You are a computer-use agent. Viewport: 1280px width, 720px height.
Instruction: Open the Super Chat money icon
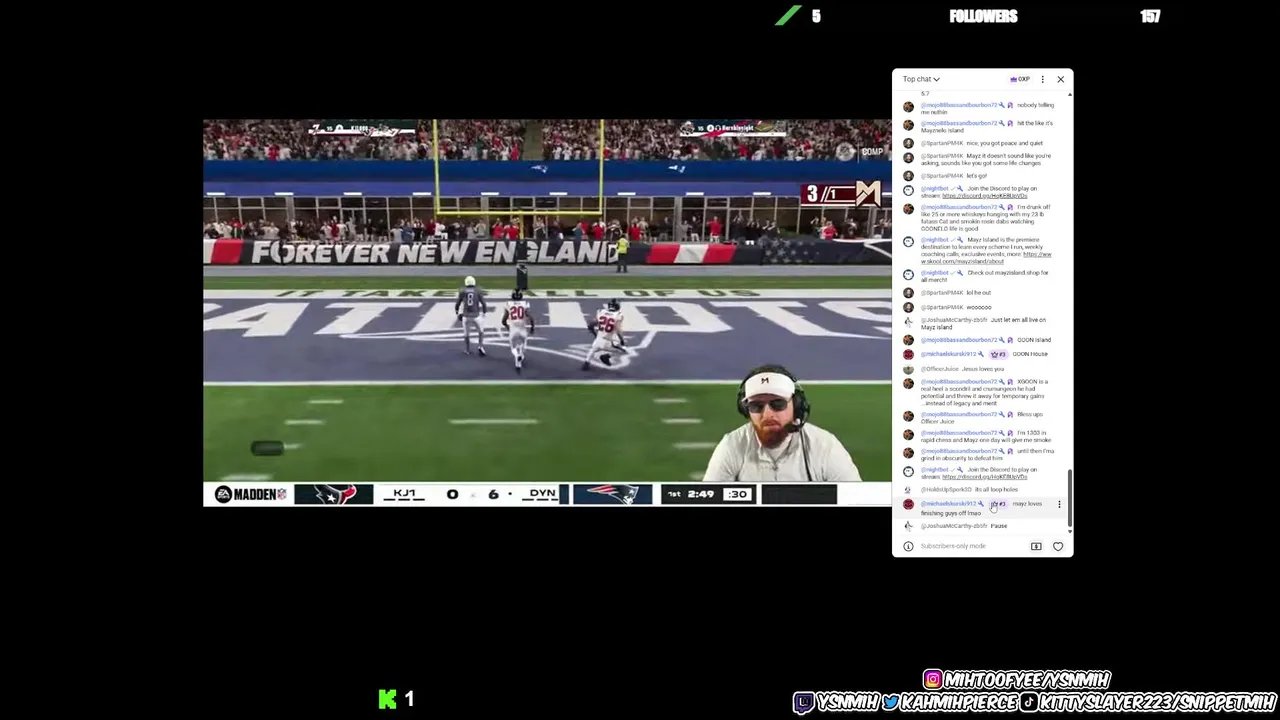1036,546
